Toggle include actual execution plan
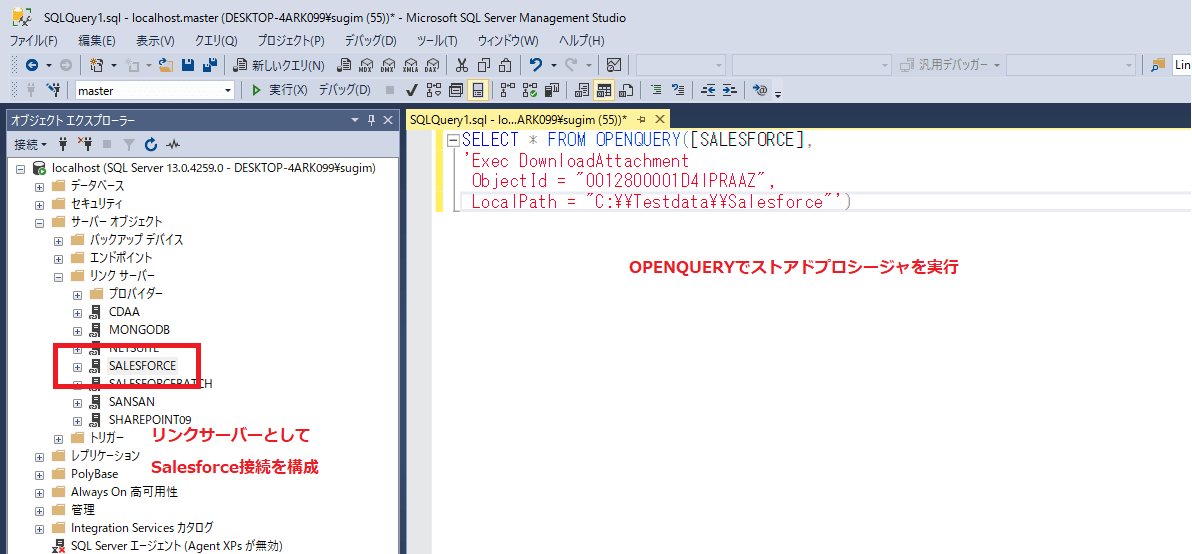The width and height of the screenshot is (1192, 554). point(507,90)
